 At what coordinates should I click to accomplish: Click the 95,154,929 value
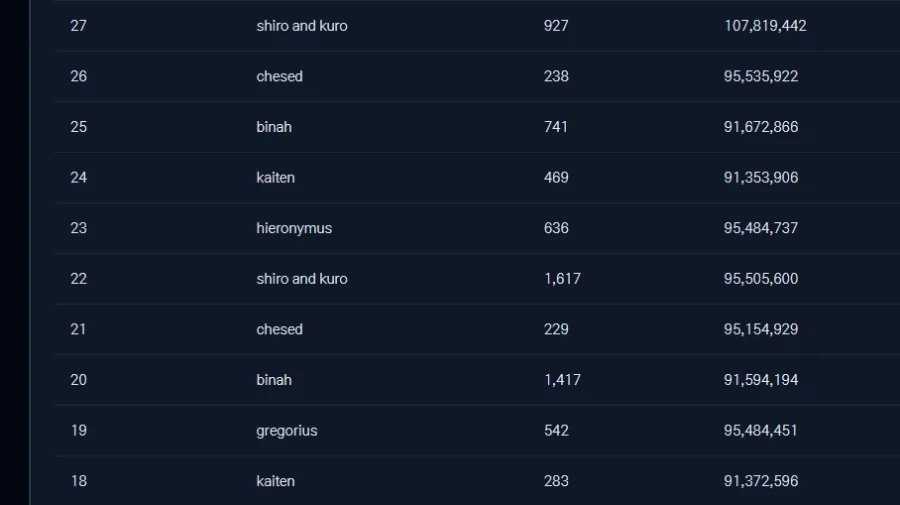761,329
